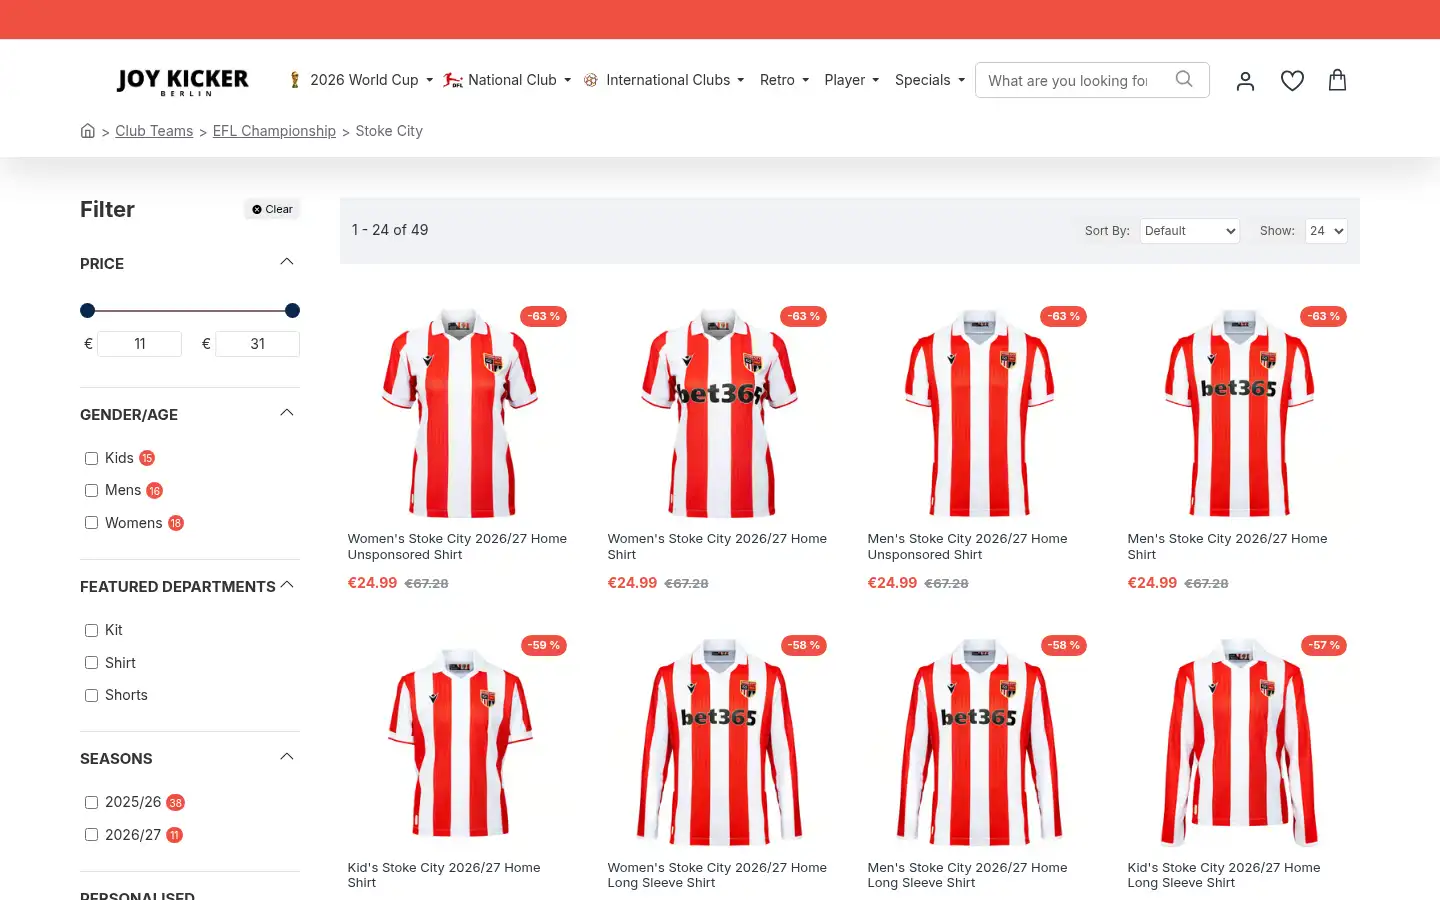Check the Shorts department checkbox
Viewport: 1440px width, 900px height.
tap(91, 695)
